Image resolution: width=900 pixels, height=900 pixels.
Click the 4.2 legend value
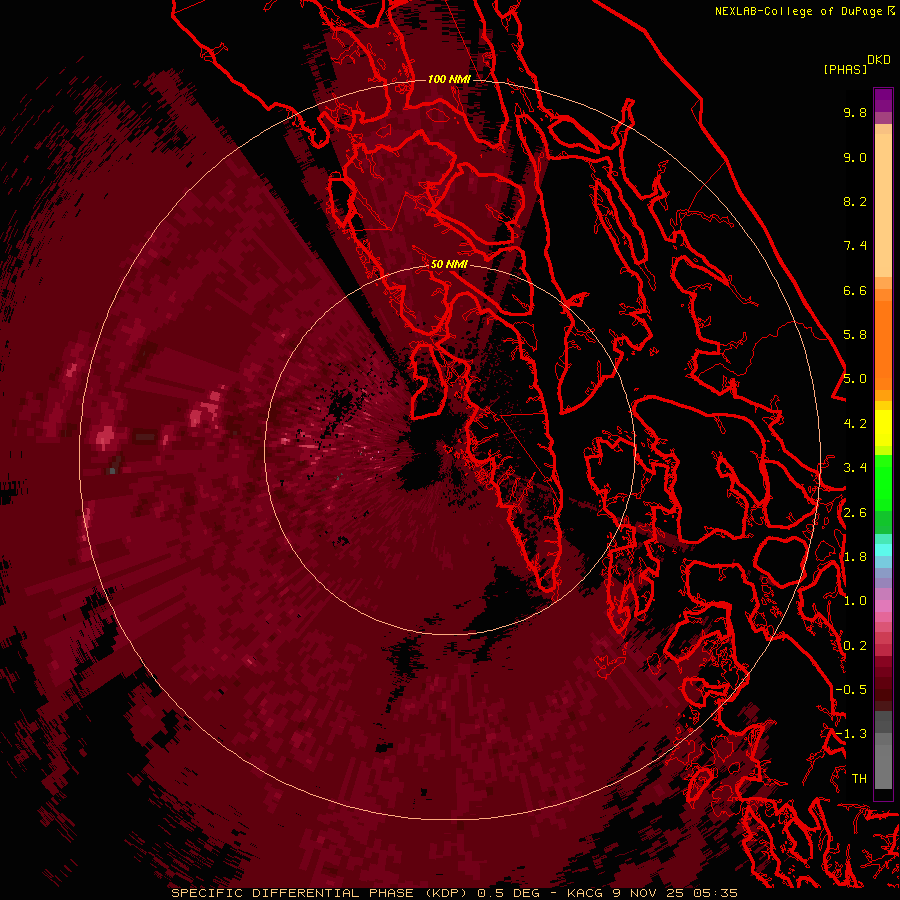point(855,424)
